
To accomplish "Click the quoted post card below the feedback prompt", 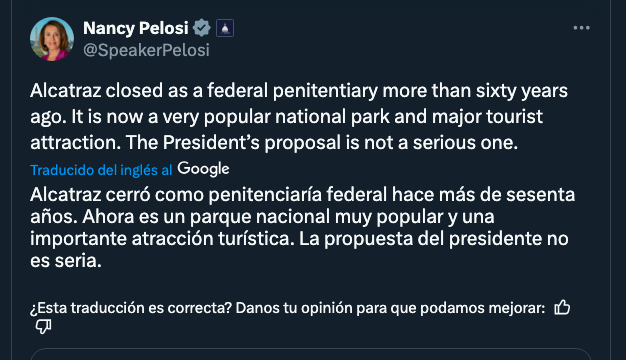I will tap(311, 354).
